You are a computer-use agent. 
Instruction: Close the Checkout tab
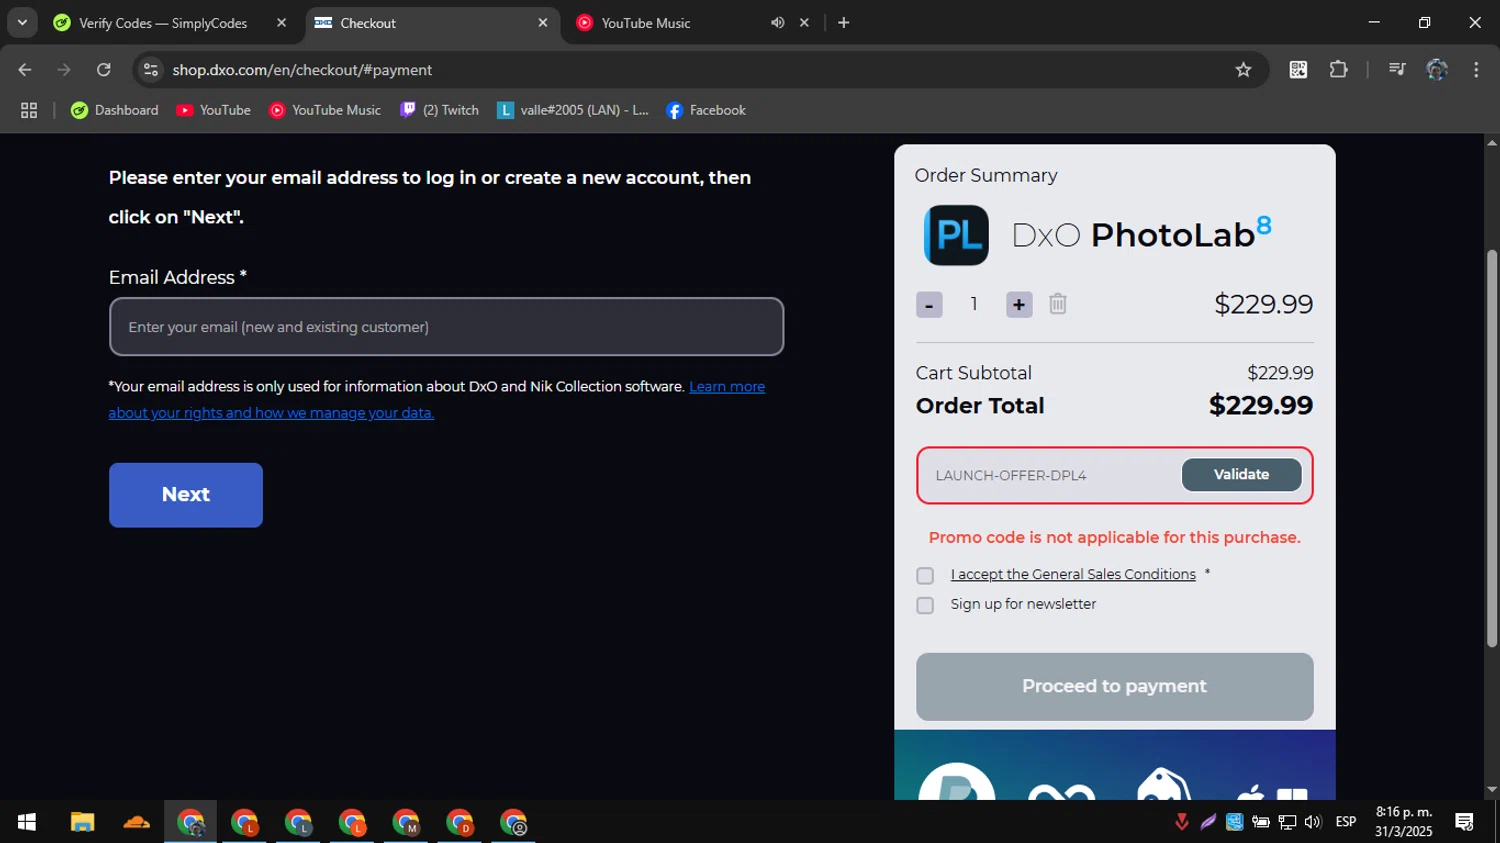point(543,23)
